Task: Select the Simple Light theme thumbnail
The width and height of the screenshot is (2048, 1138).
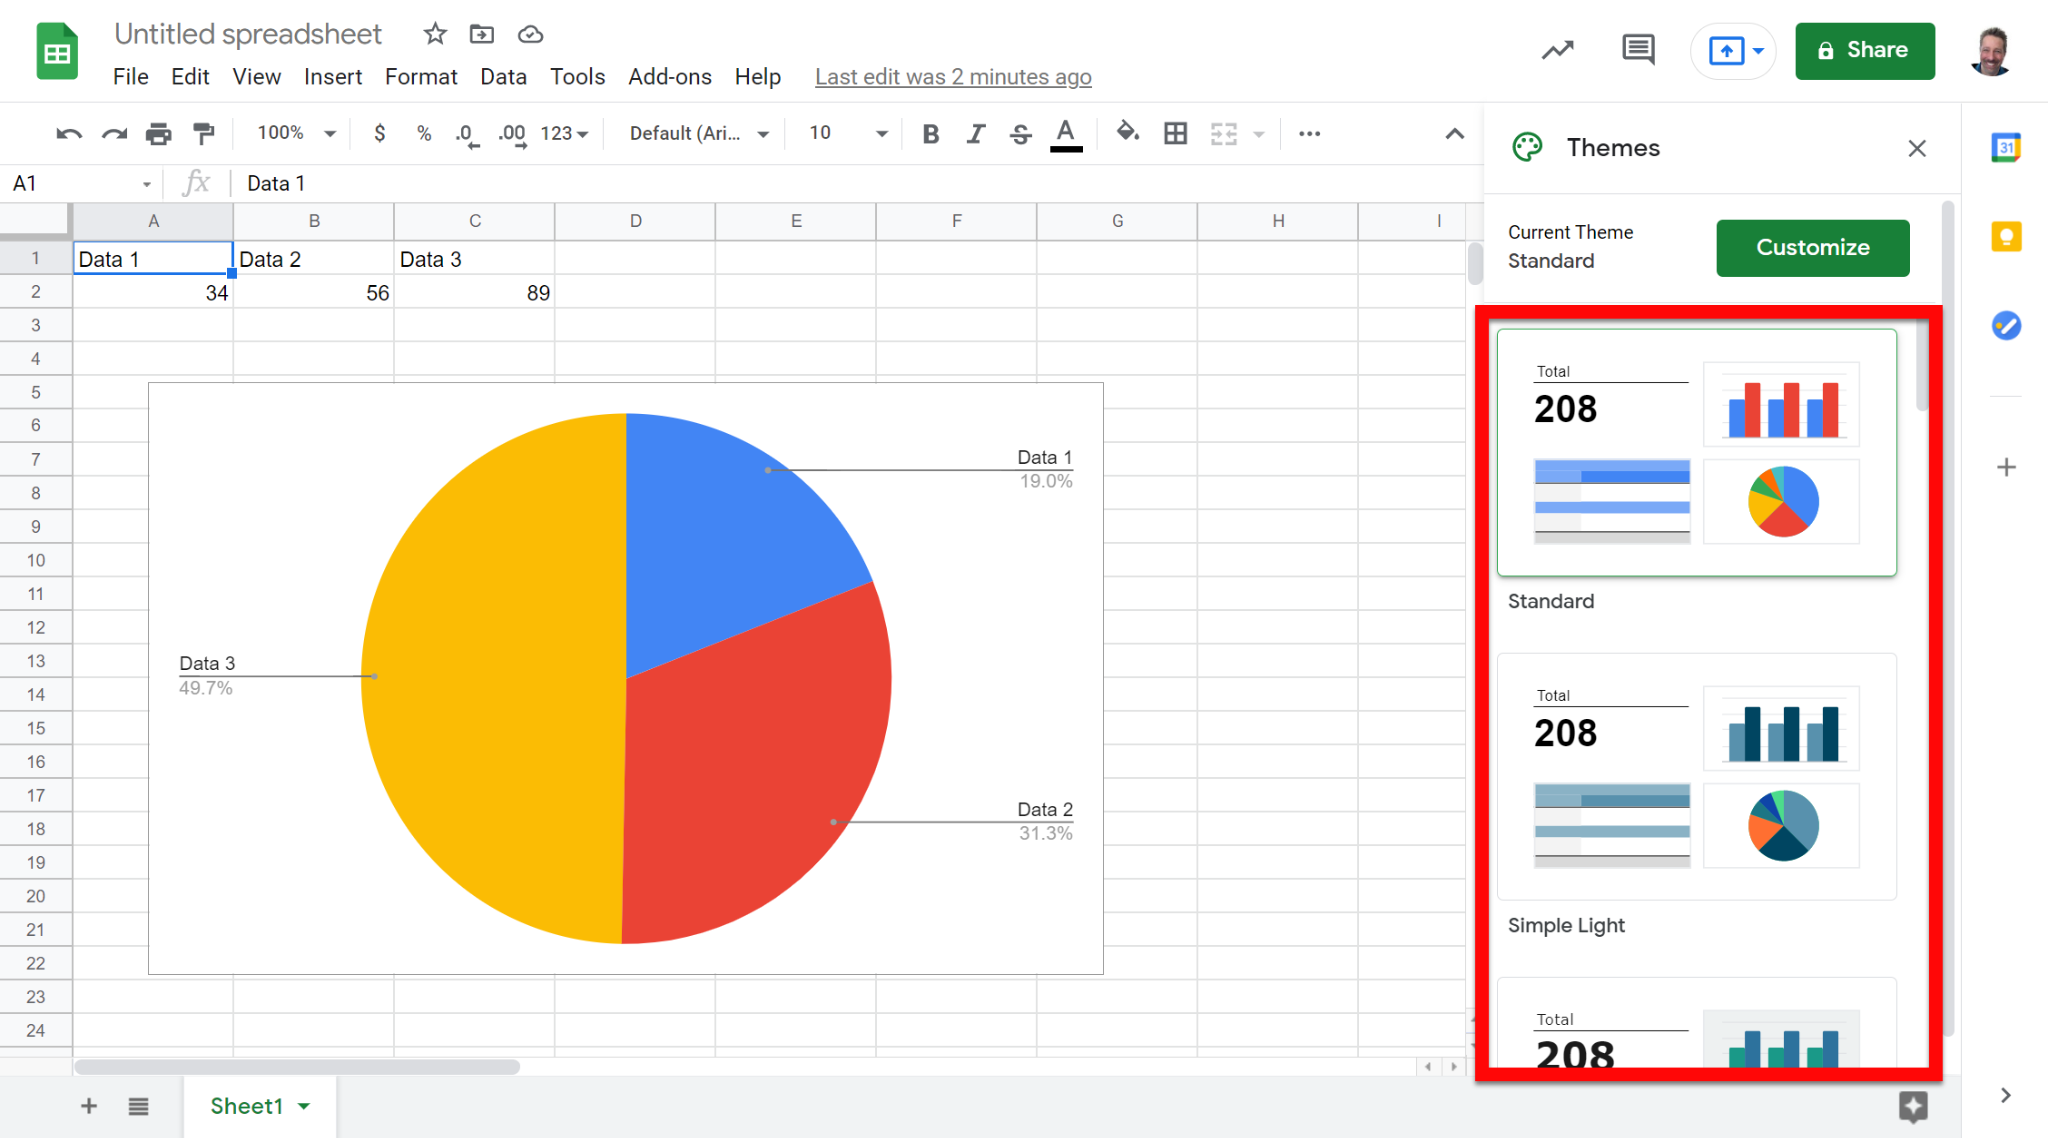Action: [x=1696, y=777]
